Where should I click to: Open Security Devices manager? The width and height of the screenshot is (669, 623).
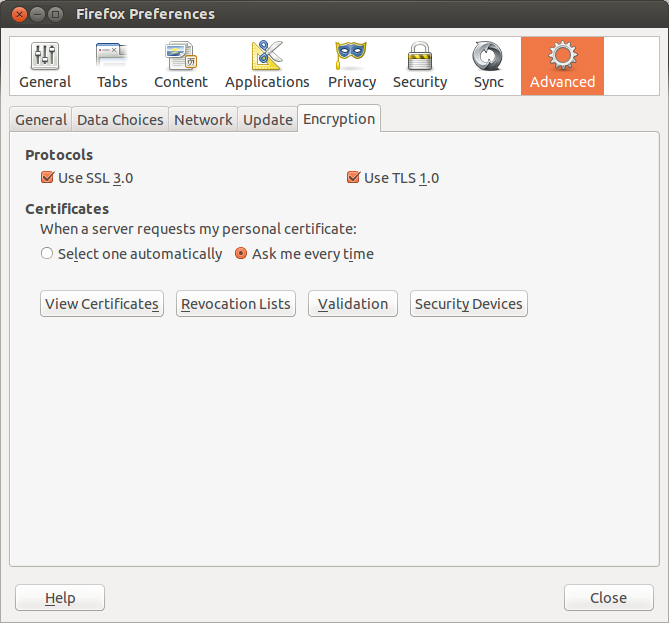click(469, 304)
